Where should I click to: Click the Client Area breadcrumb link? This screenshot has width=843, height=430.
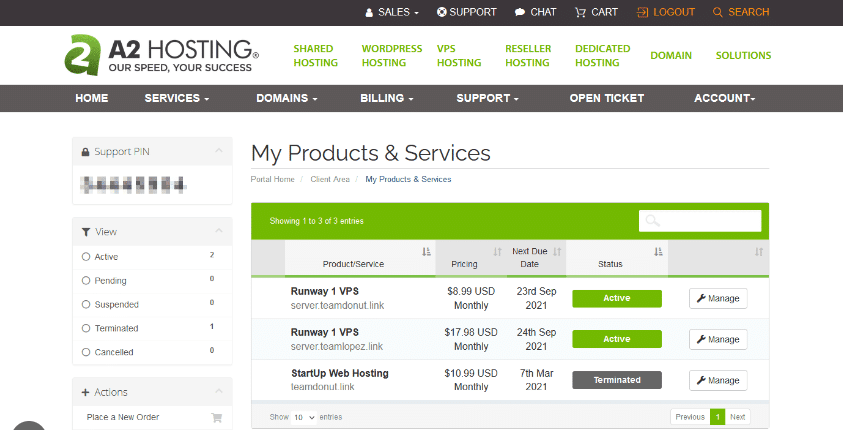[330, 179]
